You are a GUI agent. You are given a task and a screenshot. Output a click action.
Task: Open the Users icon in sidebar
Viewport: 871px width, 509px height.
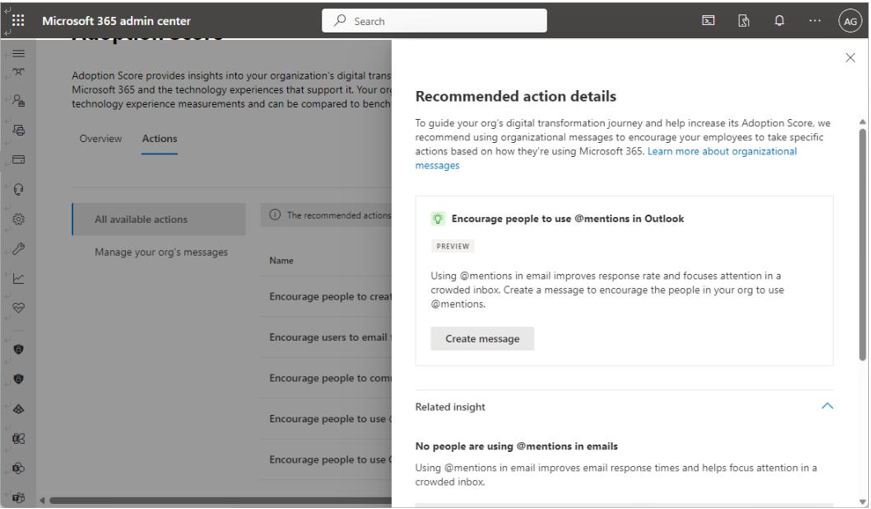(x=18, y=101)
